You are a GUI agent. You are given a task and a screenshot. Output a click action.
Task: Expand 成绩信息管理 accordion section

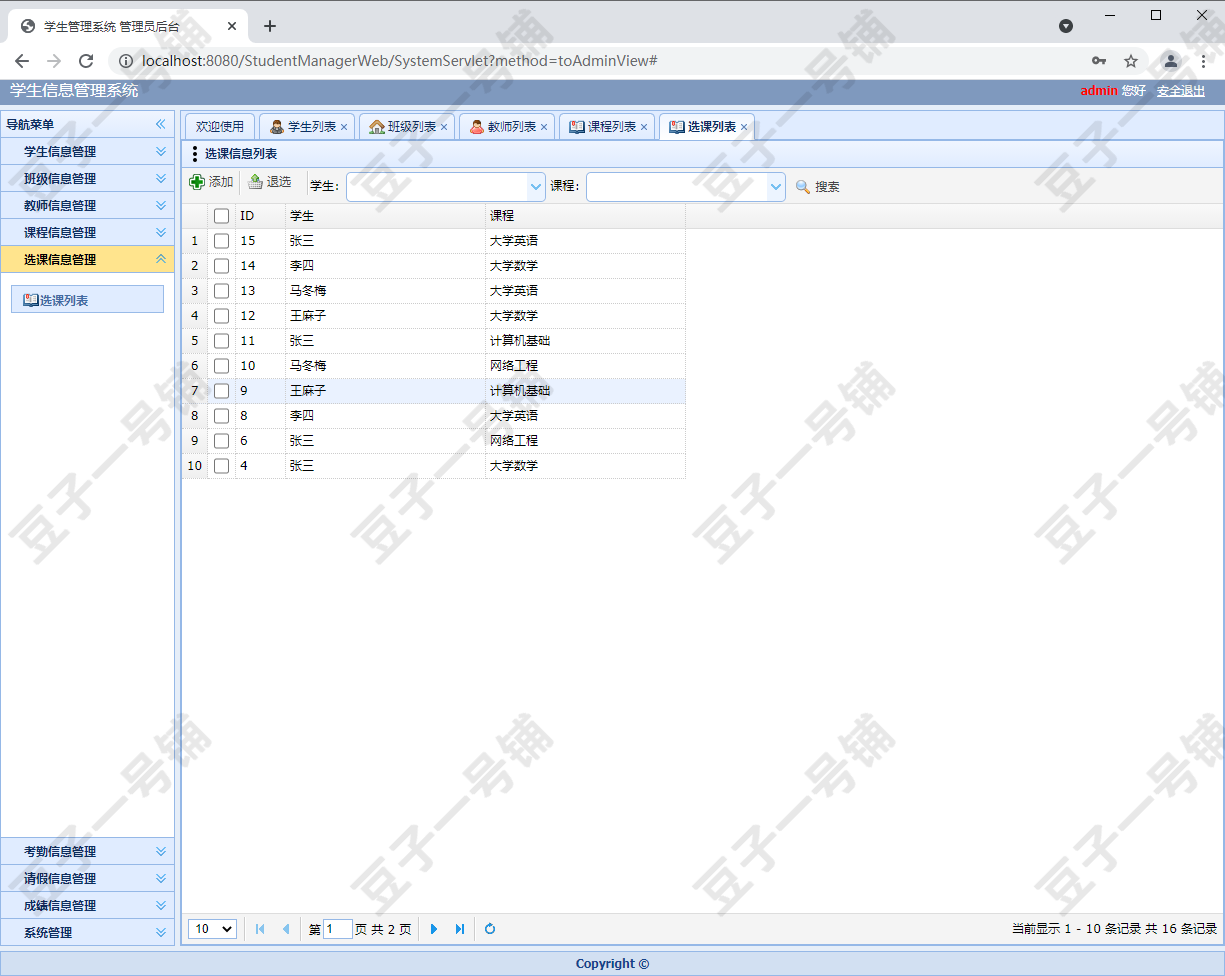click(x=87, y=905)
